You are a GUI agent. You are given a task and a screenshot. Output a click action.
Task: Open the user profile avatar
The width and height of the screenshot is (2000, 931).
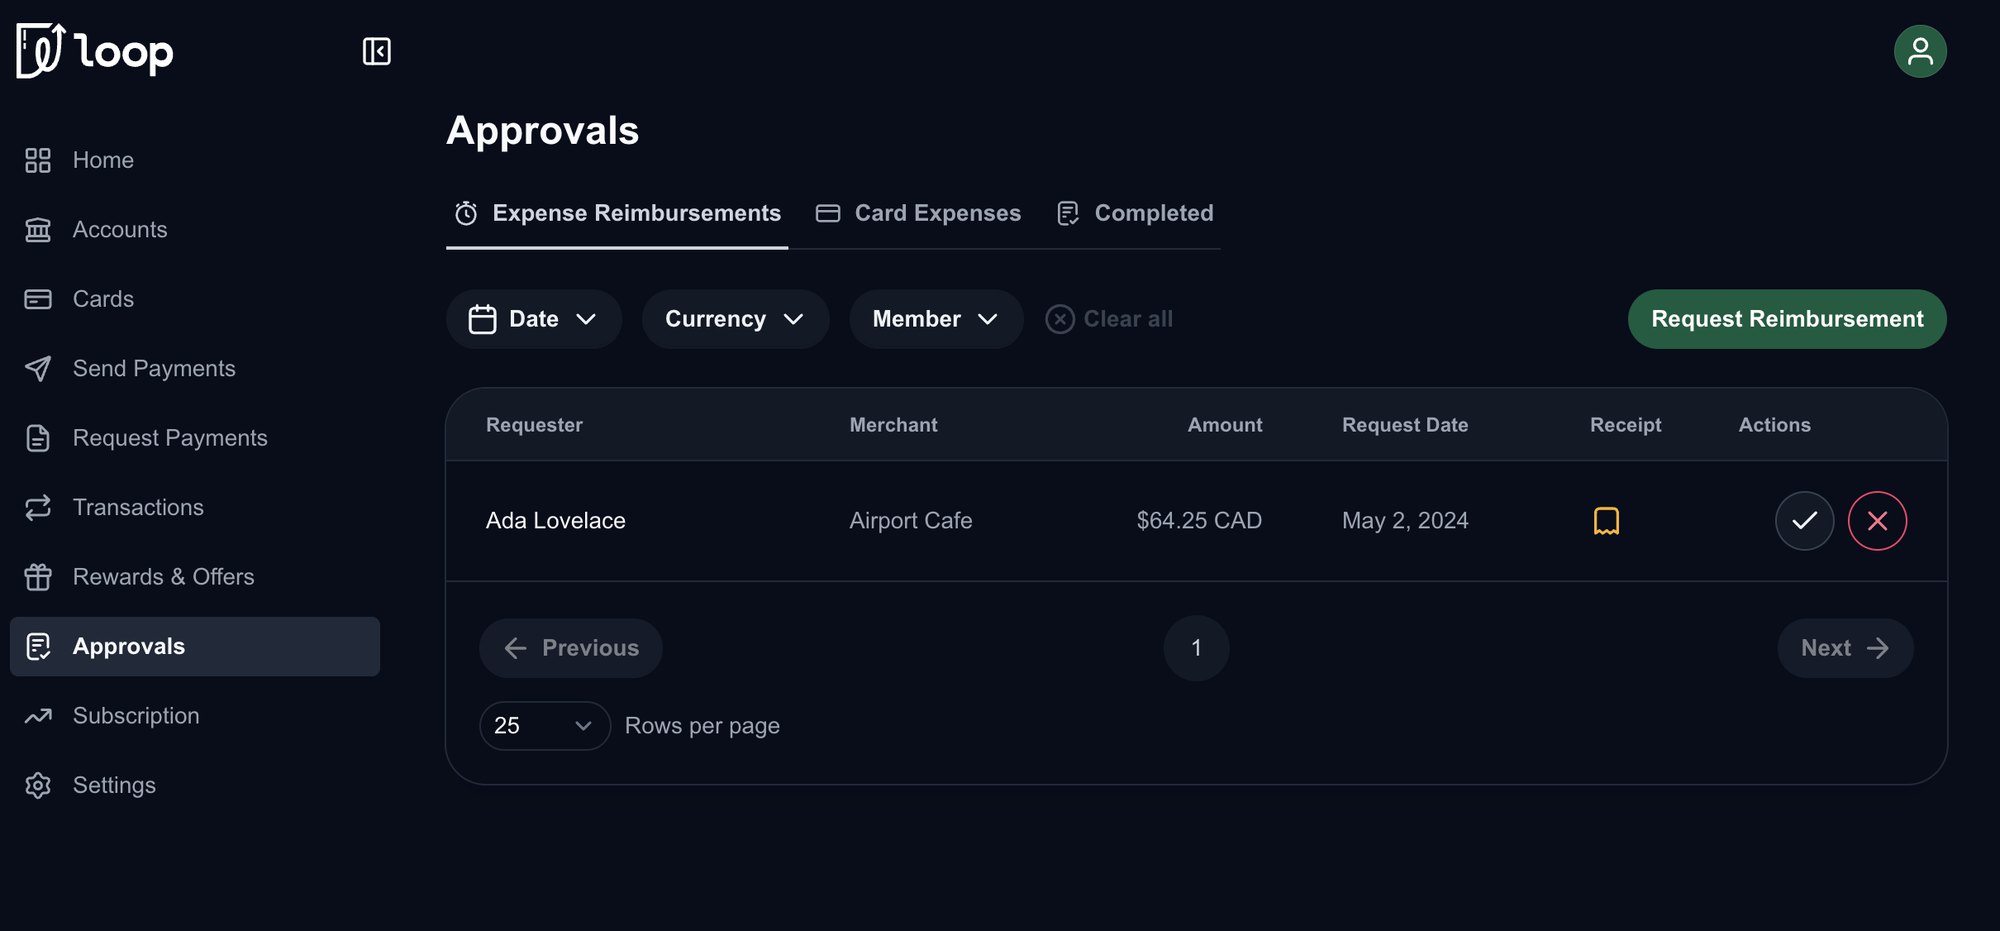[x=1920, y=51]
